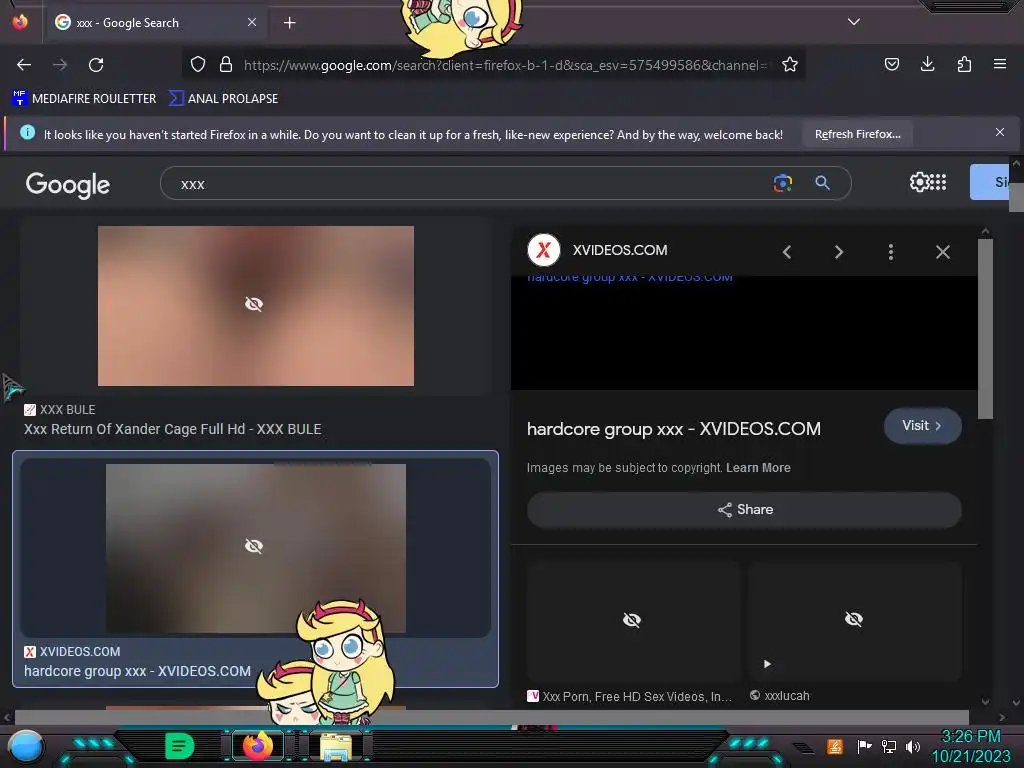Viewport: 1024px width, 768px height.
Task: Click the Share button
Action: click(x=744, y=509)
